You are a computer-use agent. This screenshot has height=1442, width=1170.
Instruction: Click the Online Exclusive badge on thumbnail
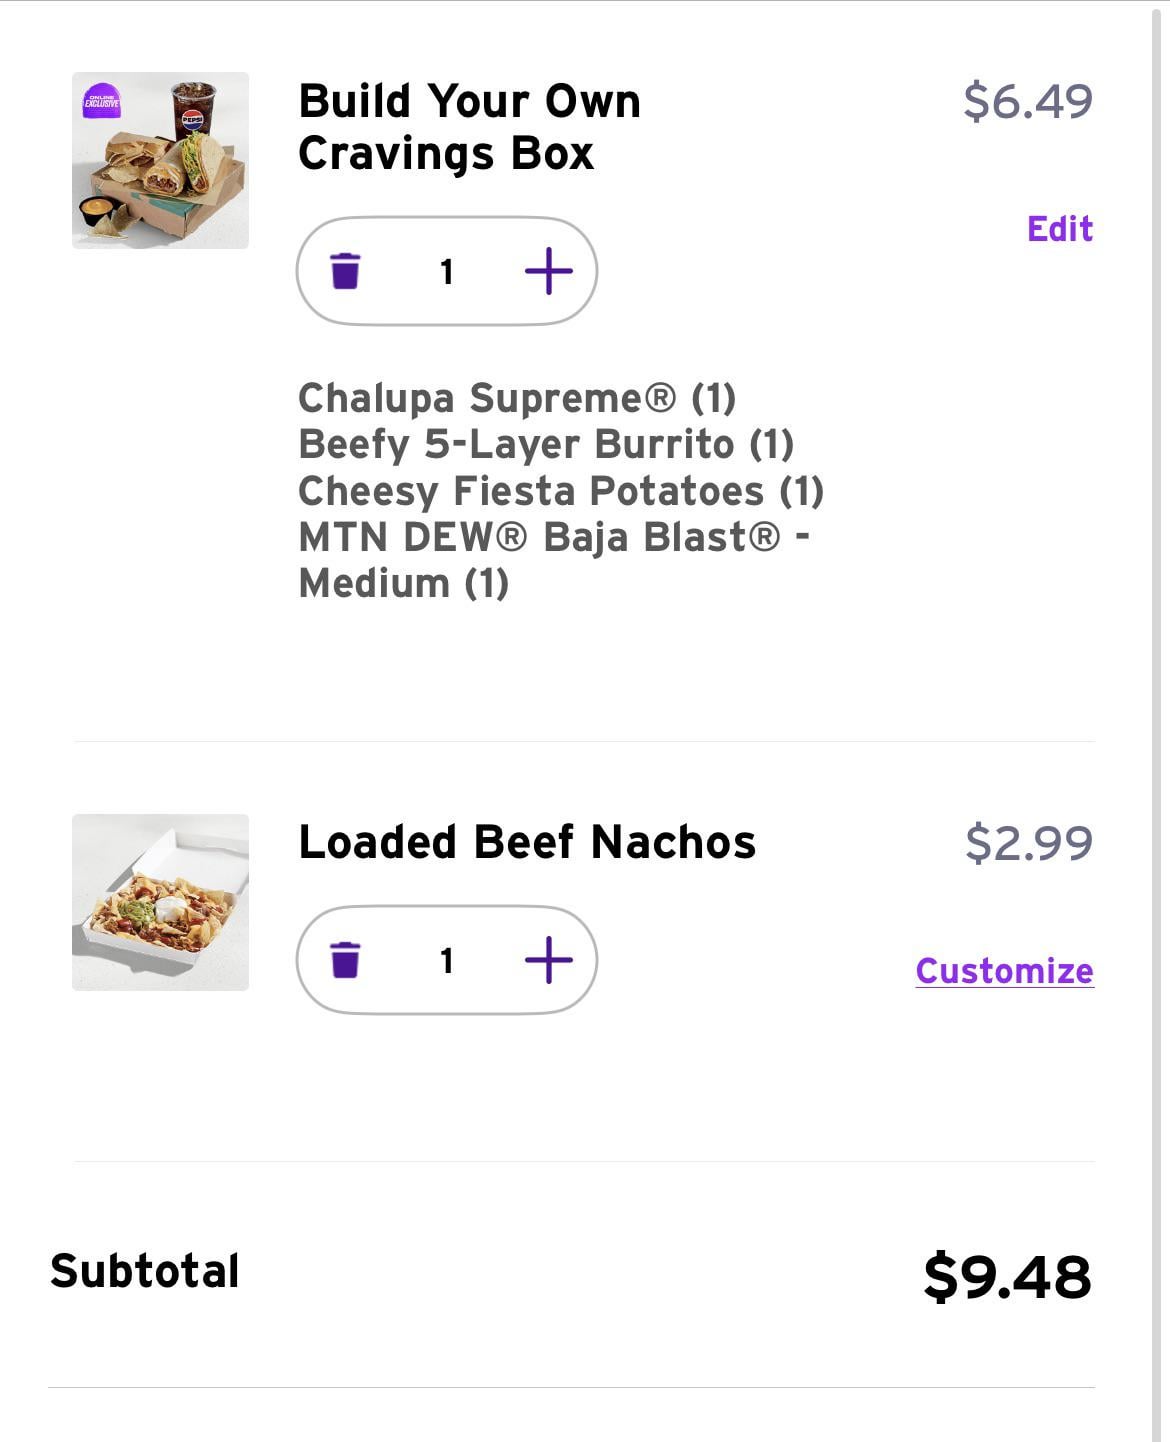click(101, 101)
